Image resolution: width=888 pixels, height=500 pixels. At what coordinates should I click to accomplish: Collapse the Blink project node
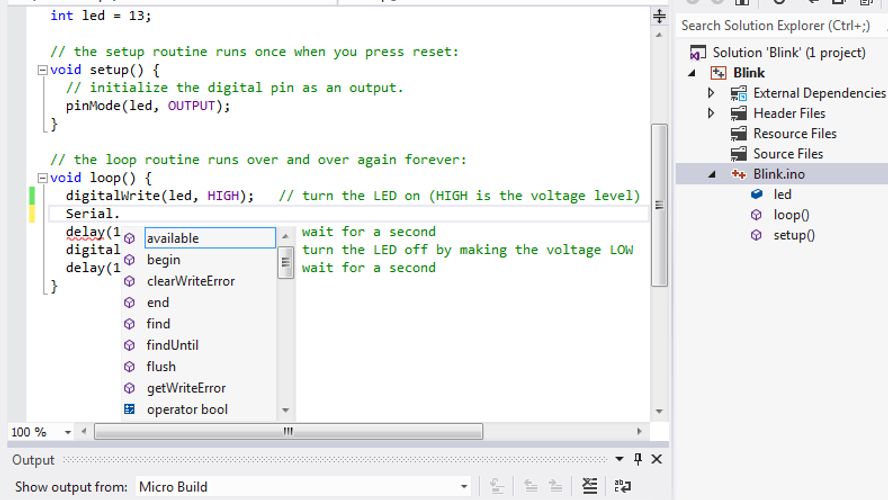pyautogui.click(x=692, y=73)
